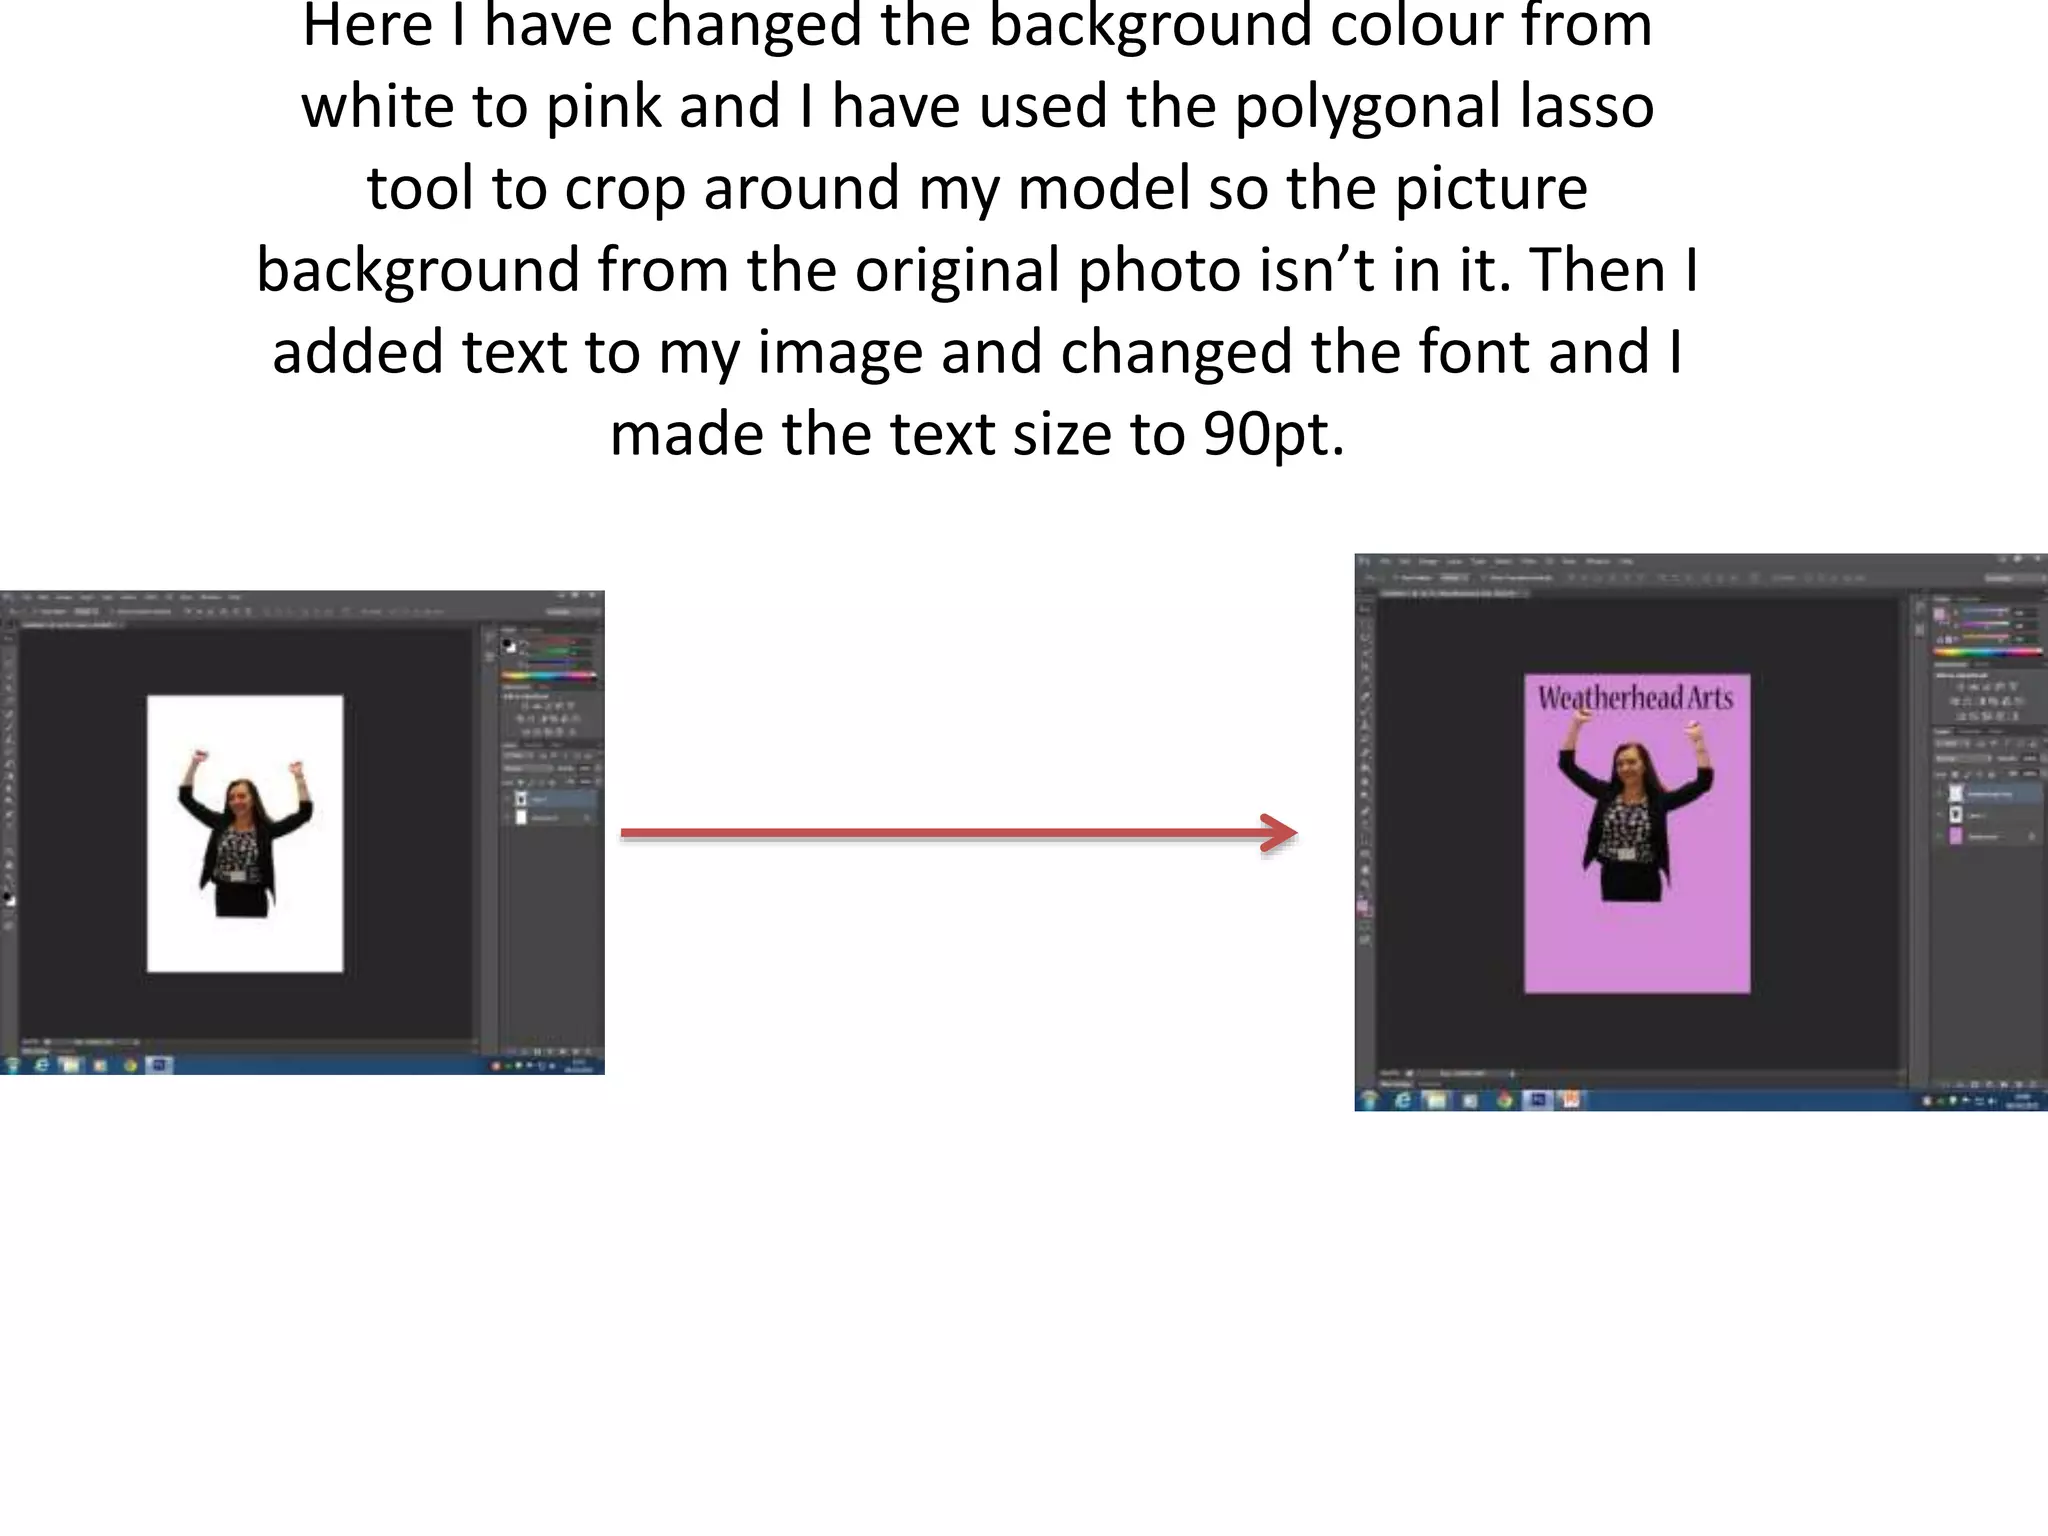
Task: Click the Ps logo in the right screenshot's menu bar
Action: click(1363, 561)
